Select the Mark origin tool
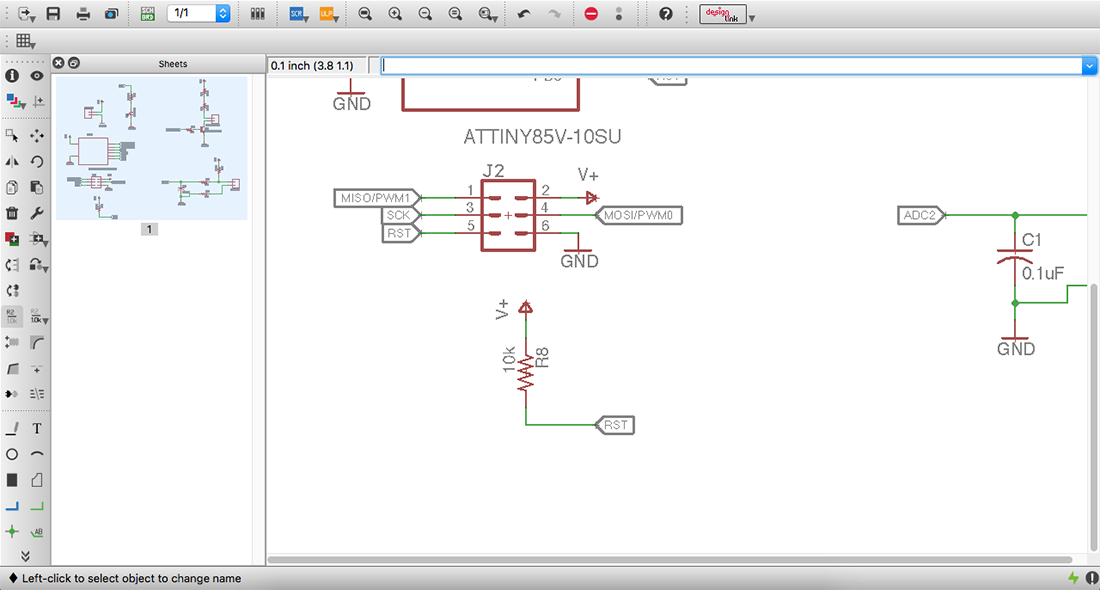The image size is (1100, 590). (x=38, y=102)
